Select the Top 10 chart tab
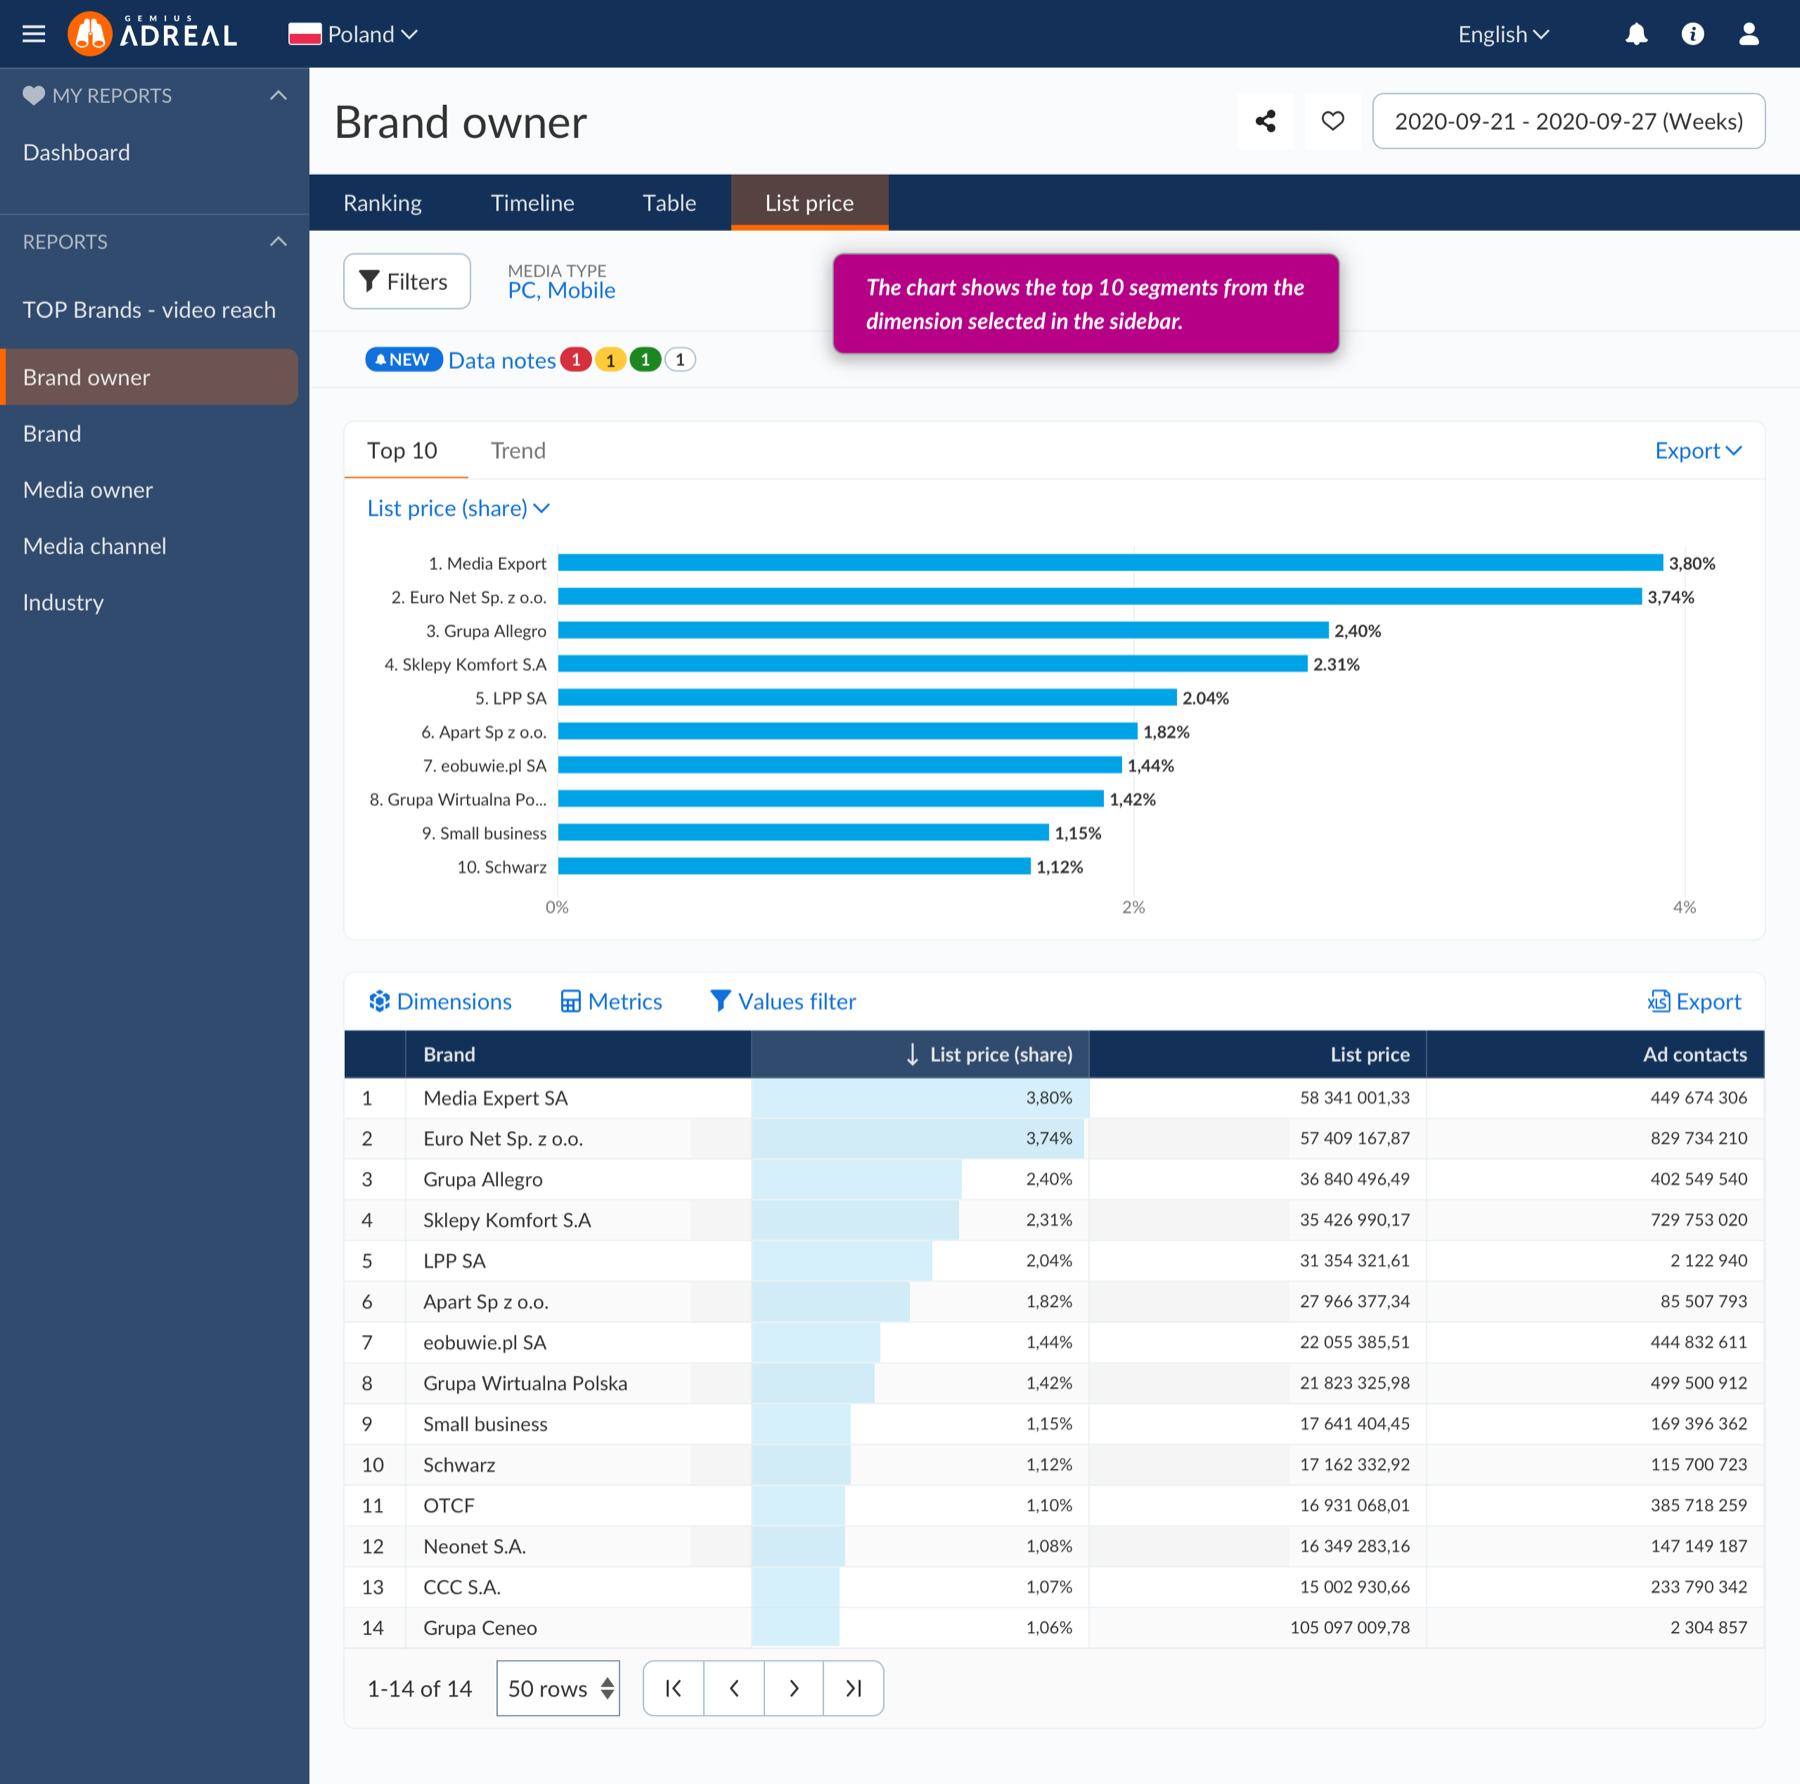Image resolution: width=1800 pixels, height=1784 pixels. 402,450
